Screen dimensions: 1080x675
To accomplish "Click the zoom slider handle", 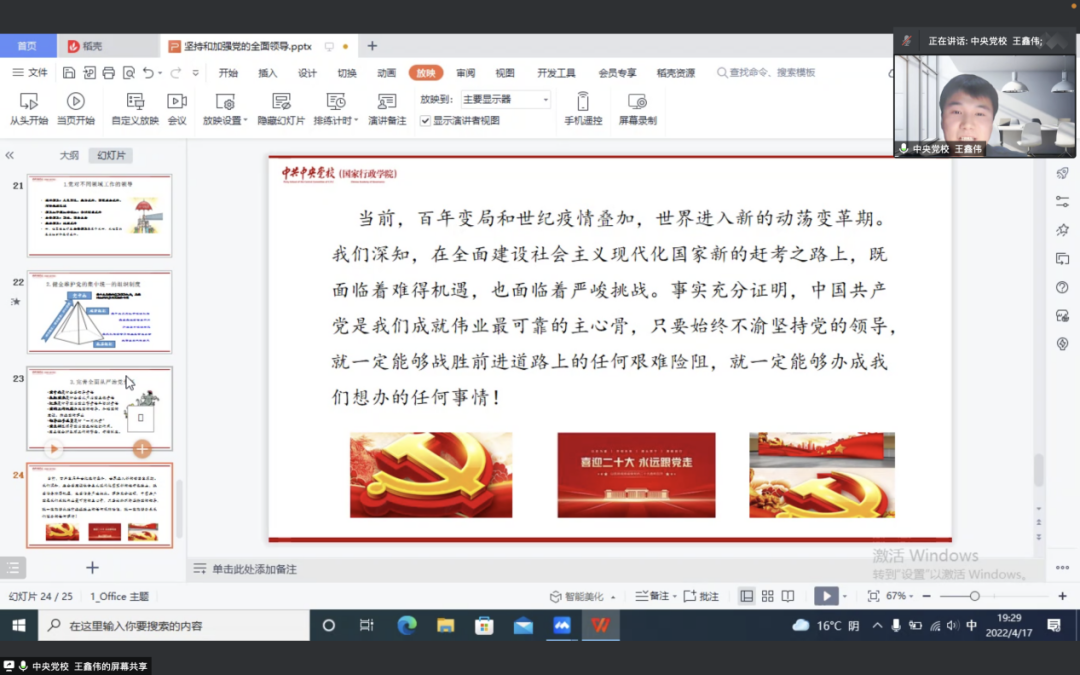I will [974, 596].
